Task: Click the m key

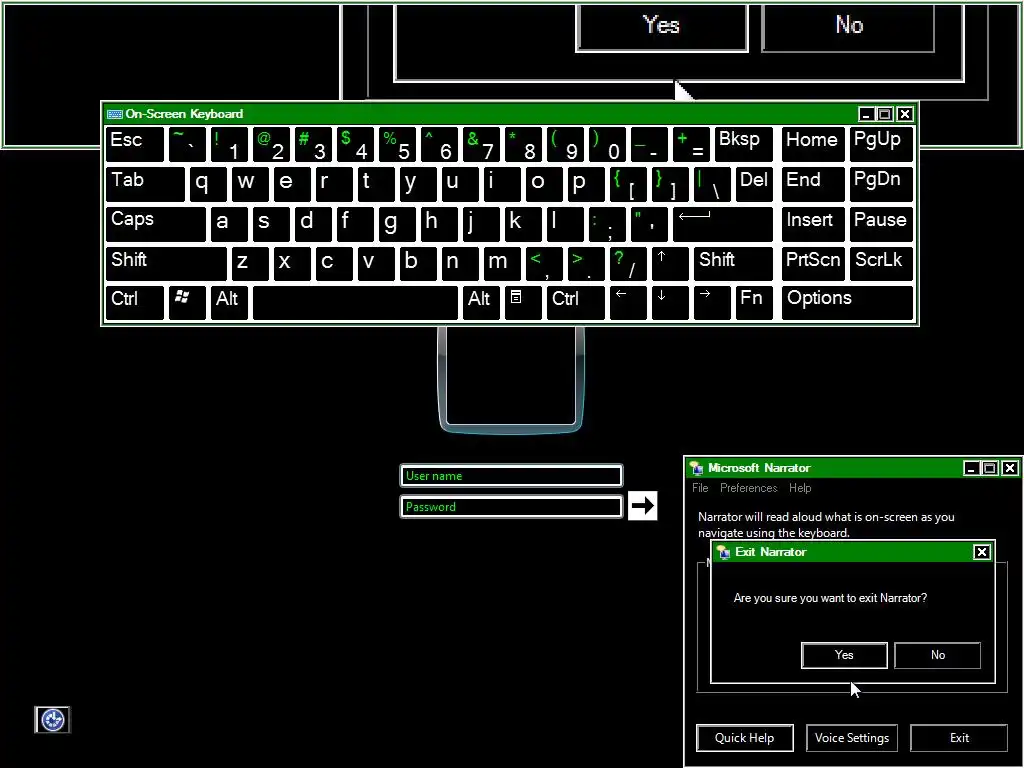Action: (x=502, y=263)
